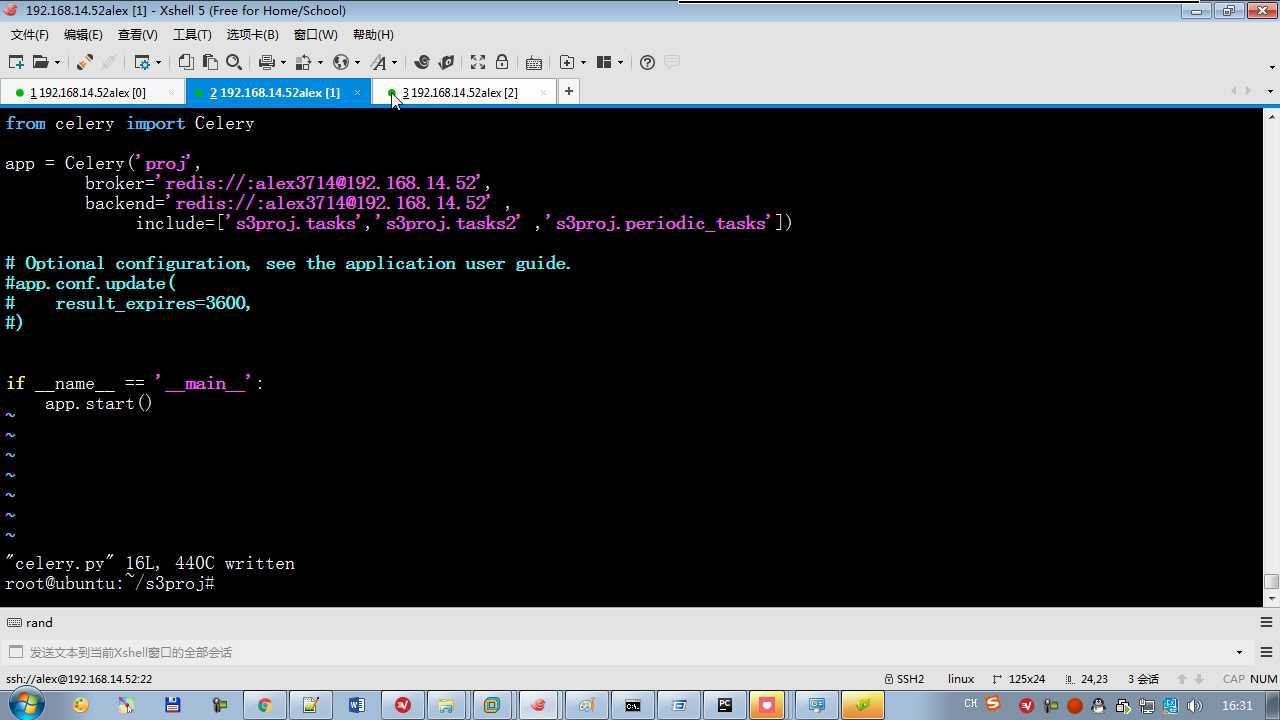This screenshot has height=720, width=1280.
Task: Click the taskbar volume speaker icon
Action: (x=1194, y=706)
